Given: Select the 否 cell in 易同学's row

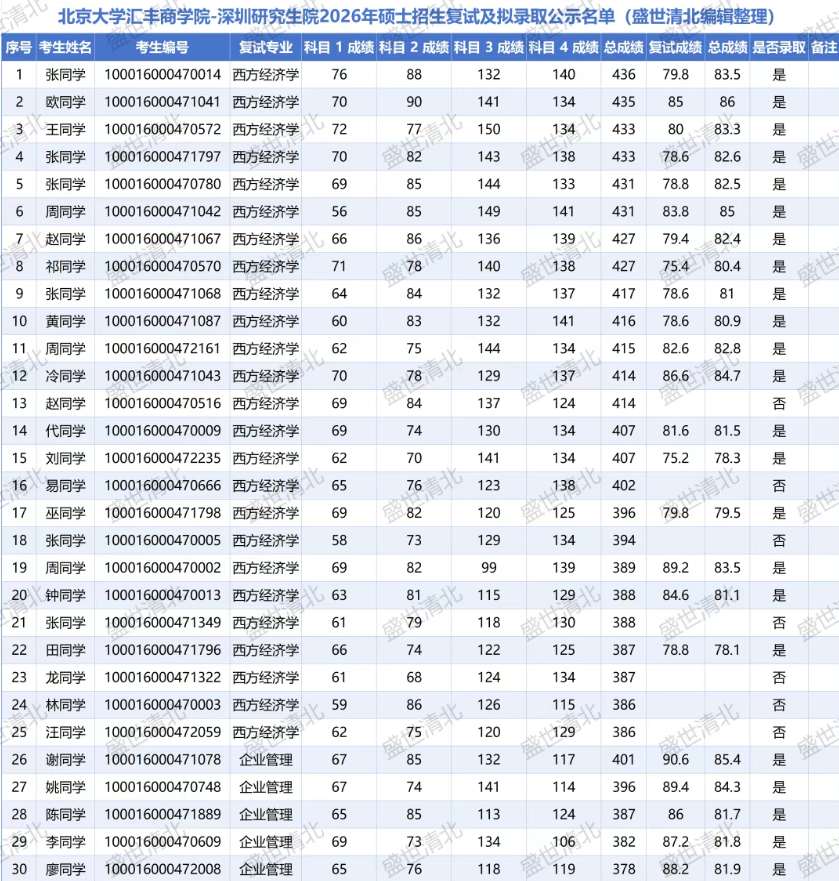Looking at the screenshot, I should point(778,485).
